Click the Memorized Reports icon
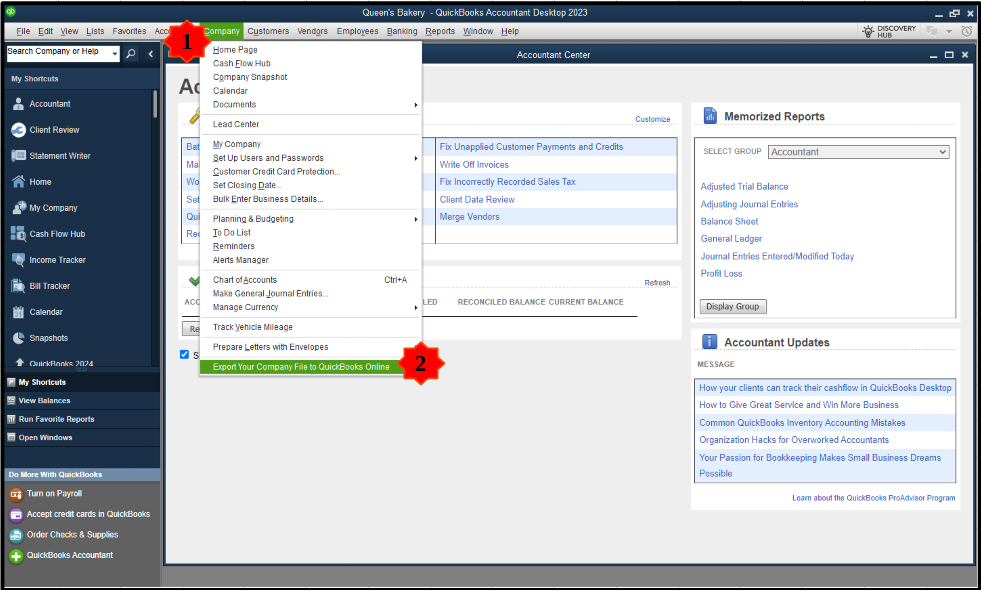Image resolution: width=981 pixels, height=590 pixels. click(x=710, y=116)
